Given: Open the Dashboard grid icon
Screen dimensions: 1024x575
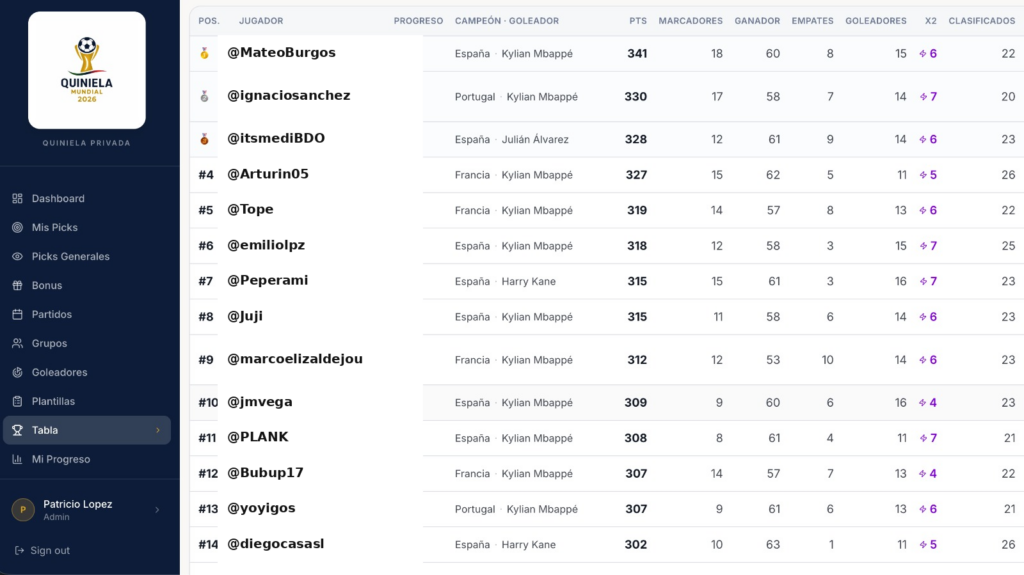Looking at the screenshot, I should coord(18,198).
